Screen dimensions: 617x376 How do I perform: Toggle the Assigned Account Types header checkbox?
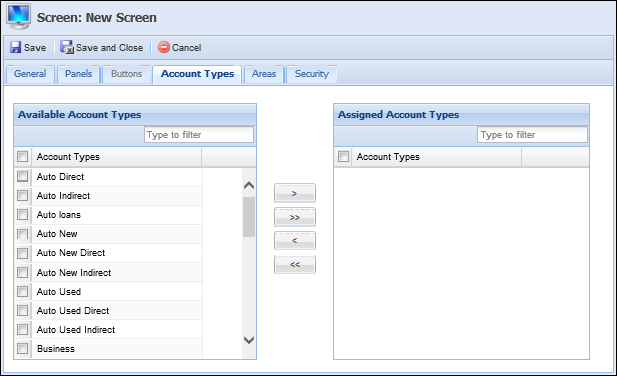tap(343, 157)
